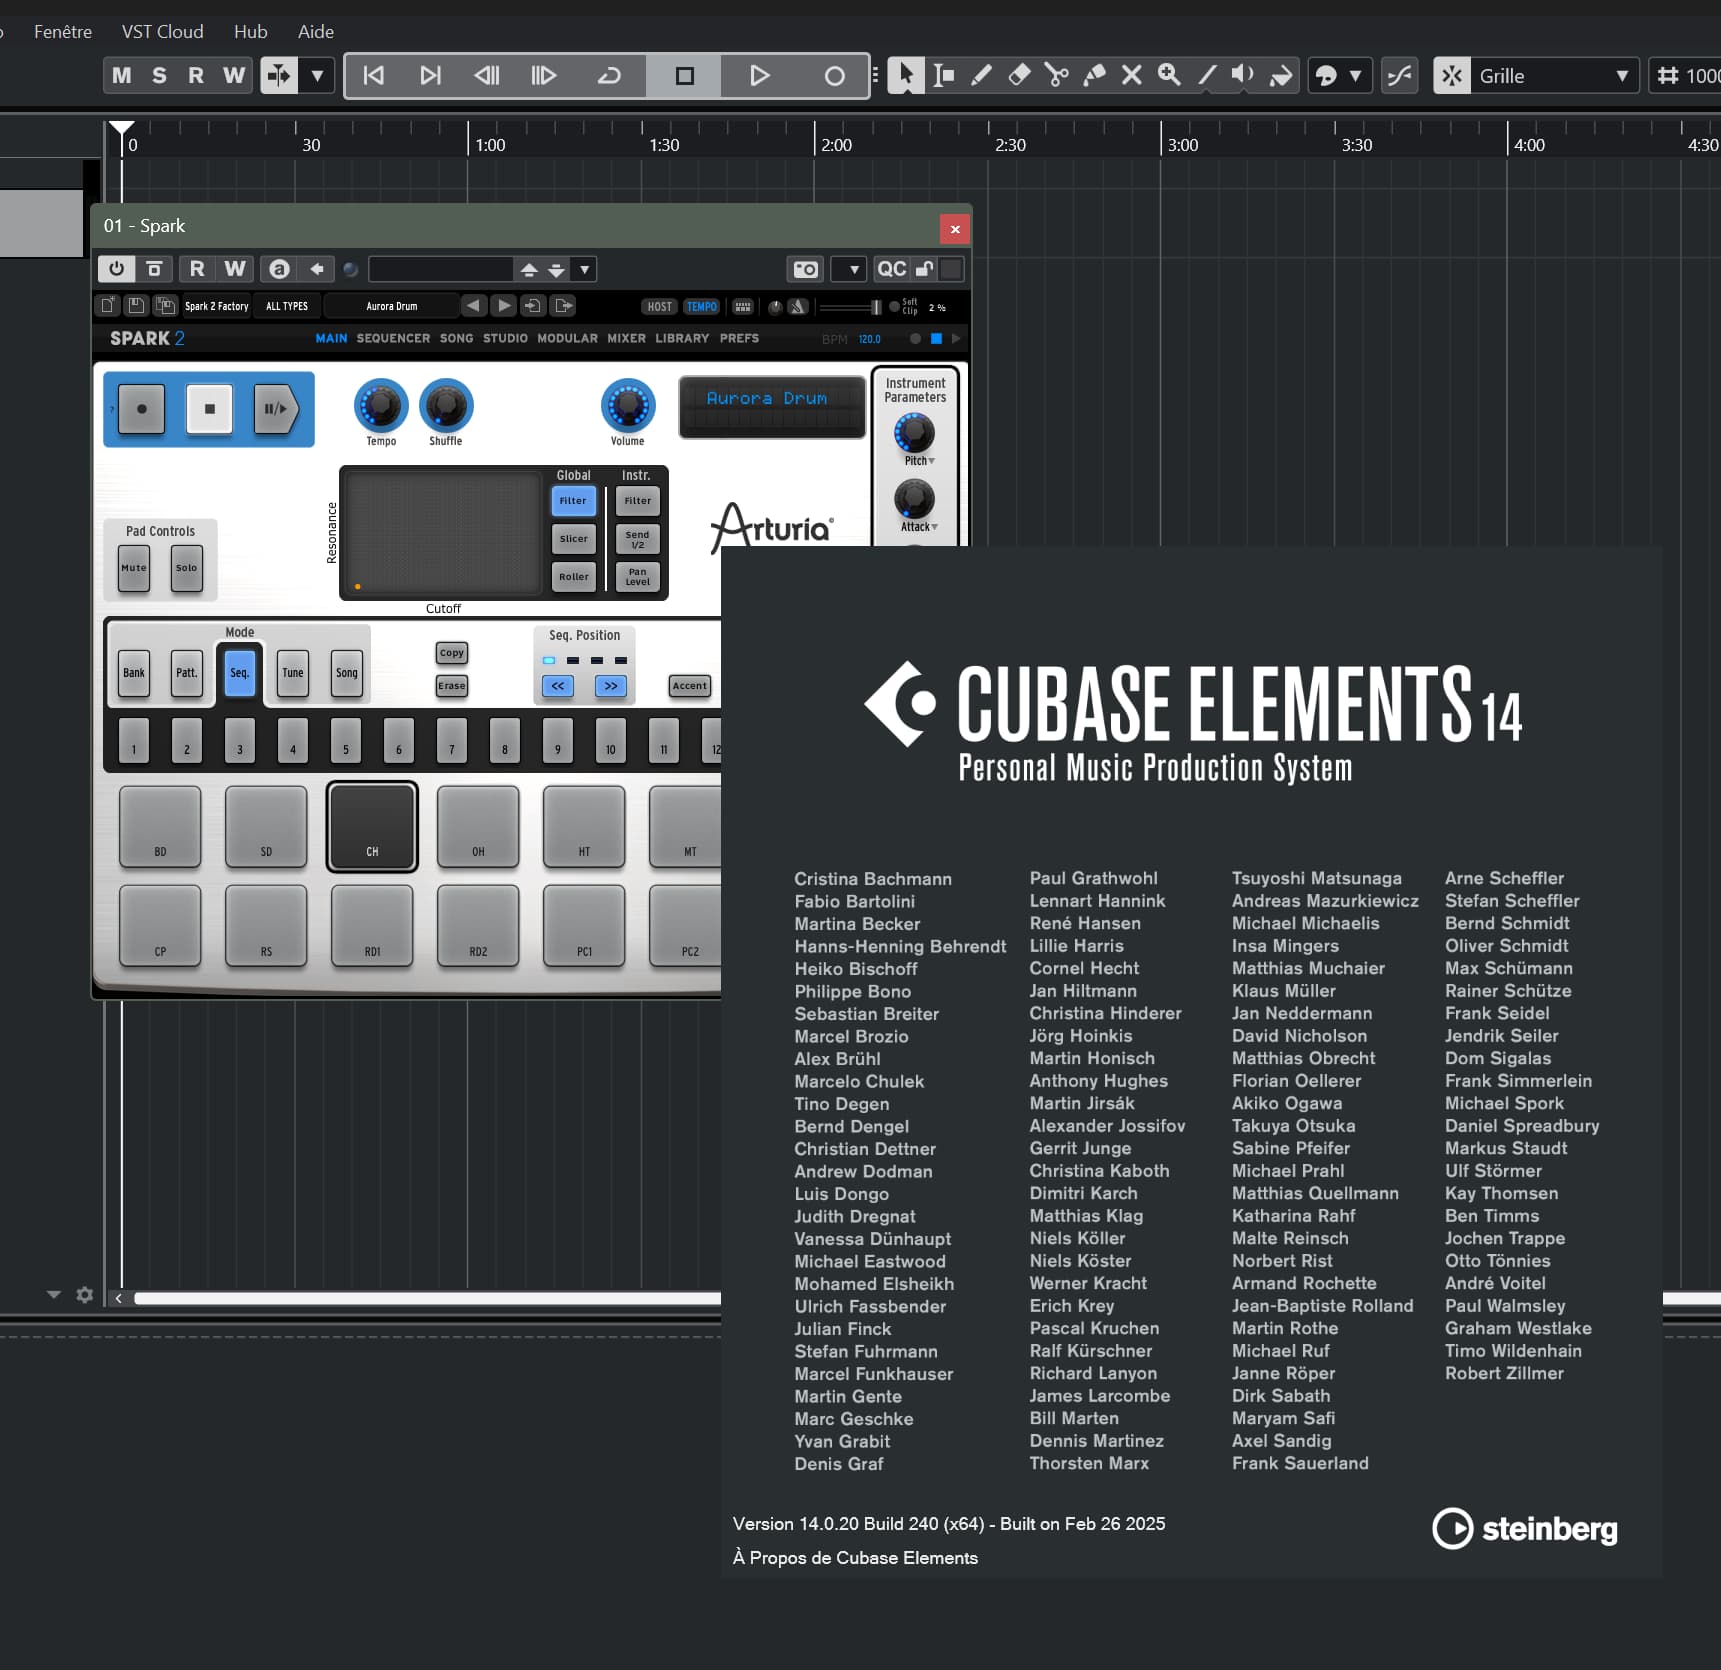
Task: Open plugin preset management dropdown arrow
Action: click(x=585, y=269)
